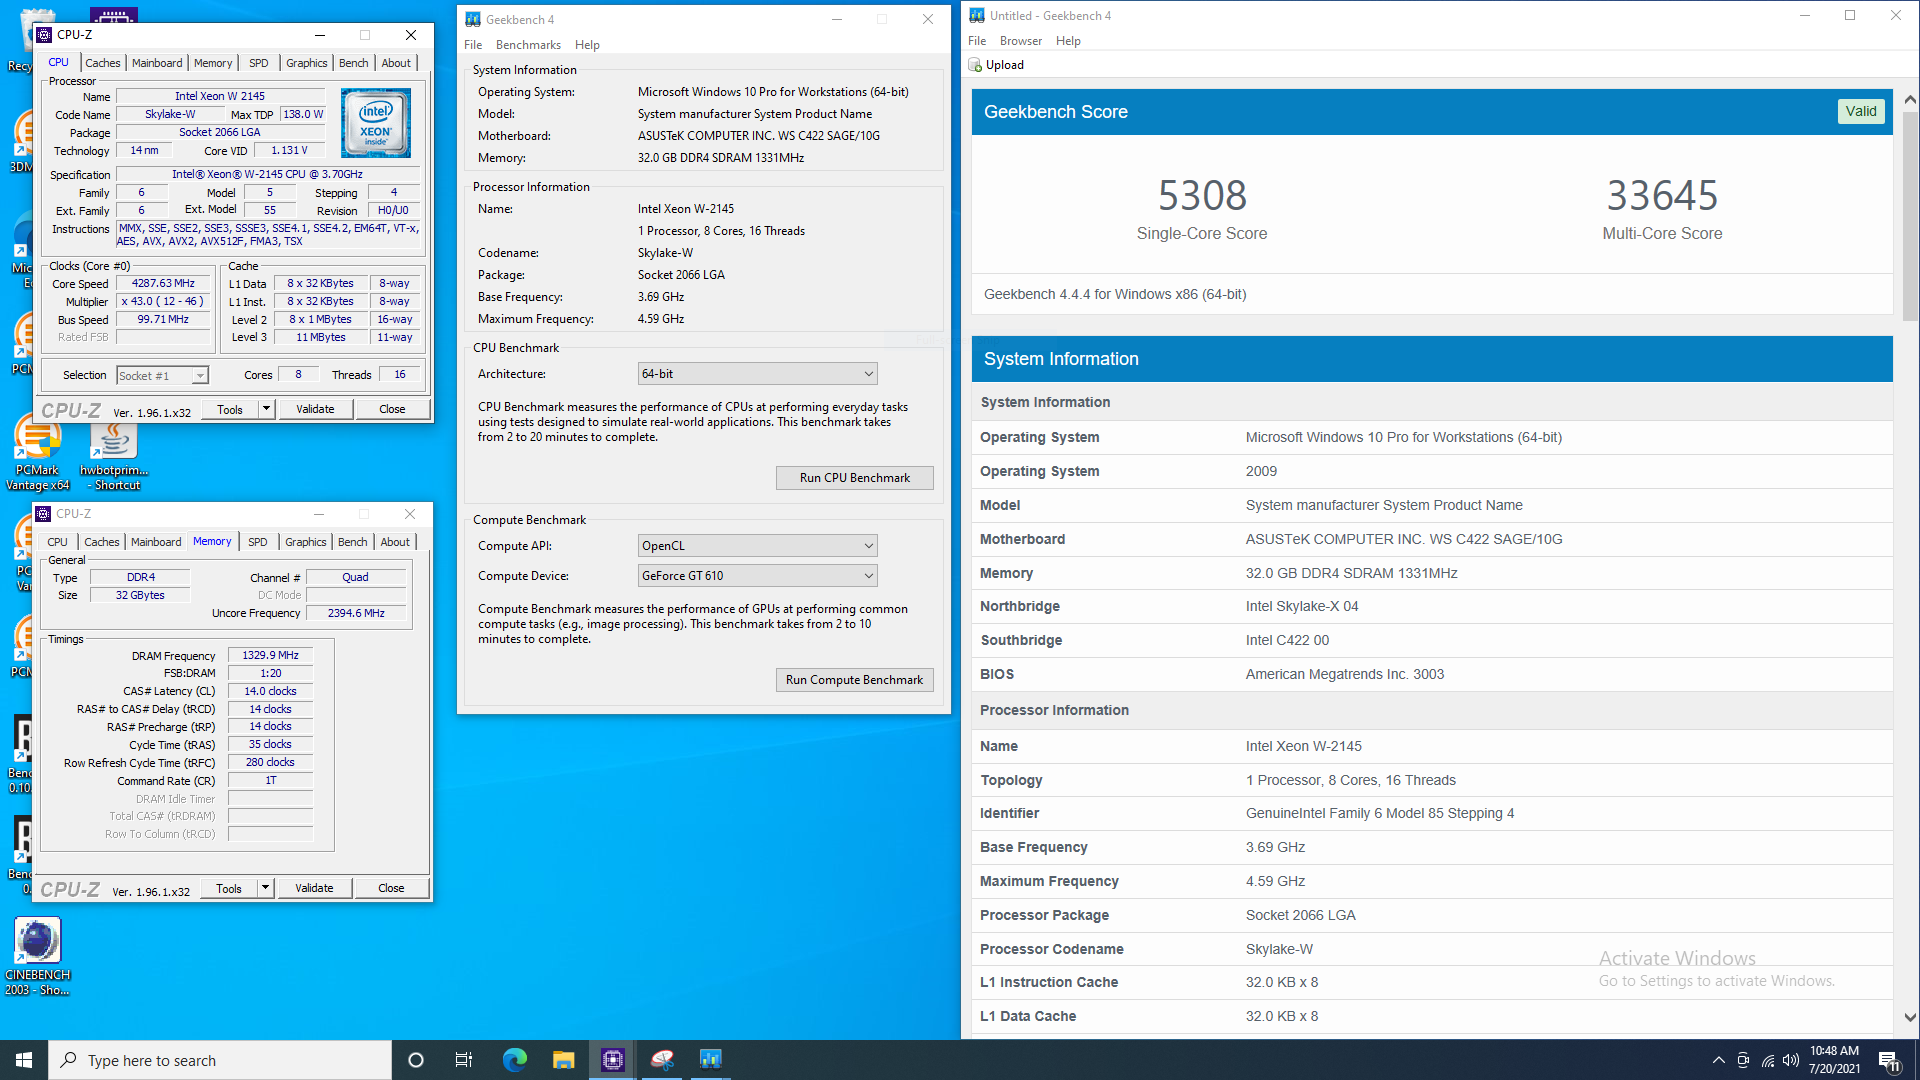Open File Explorer from the taskbar

[564, 1060]
